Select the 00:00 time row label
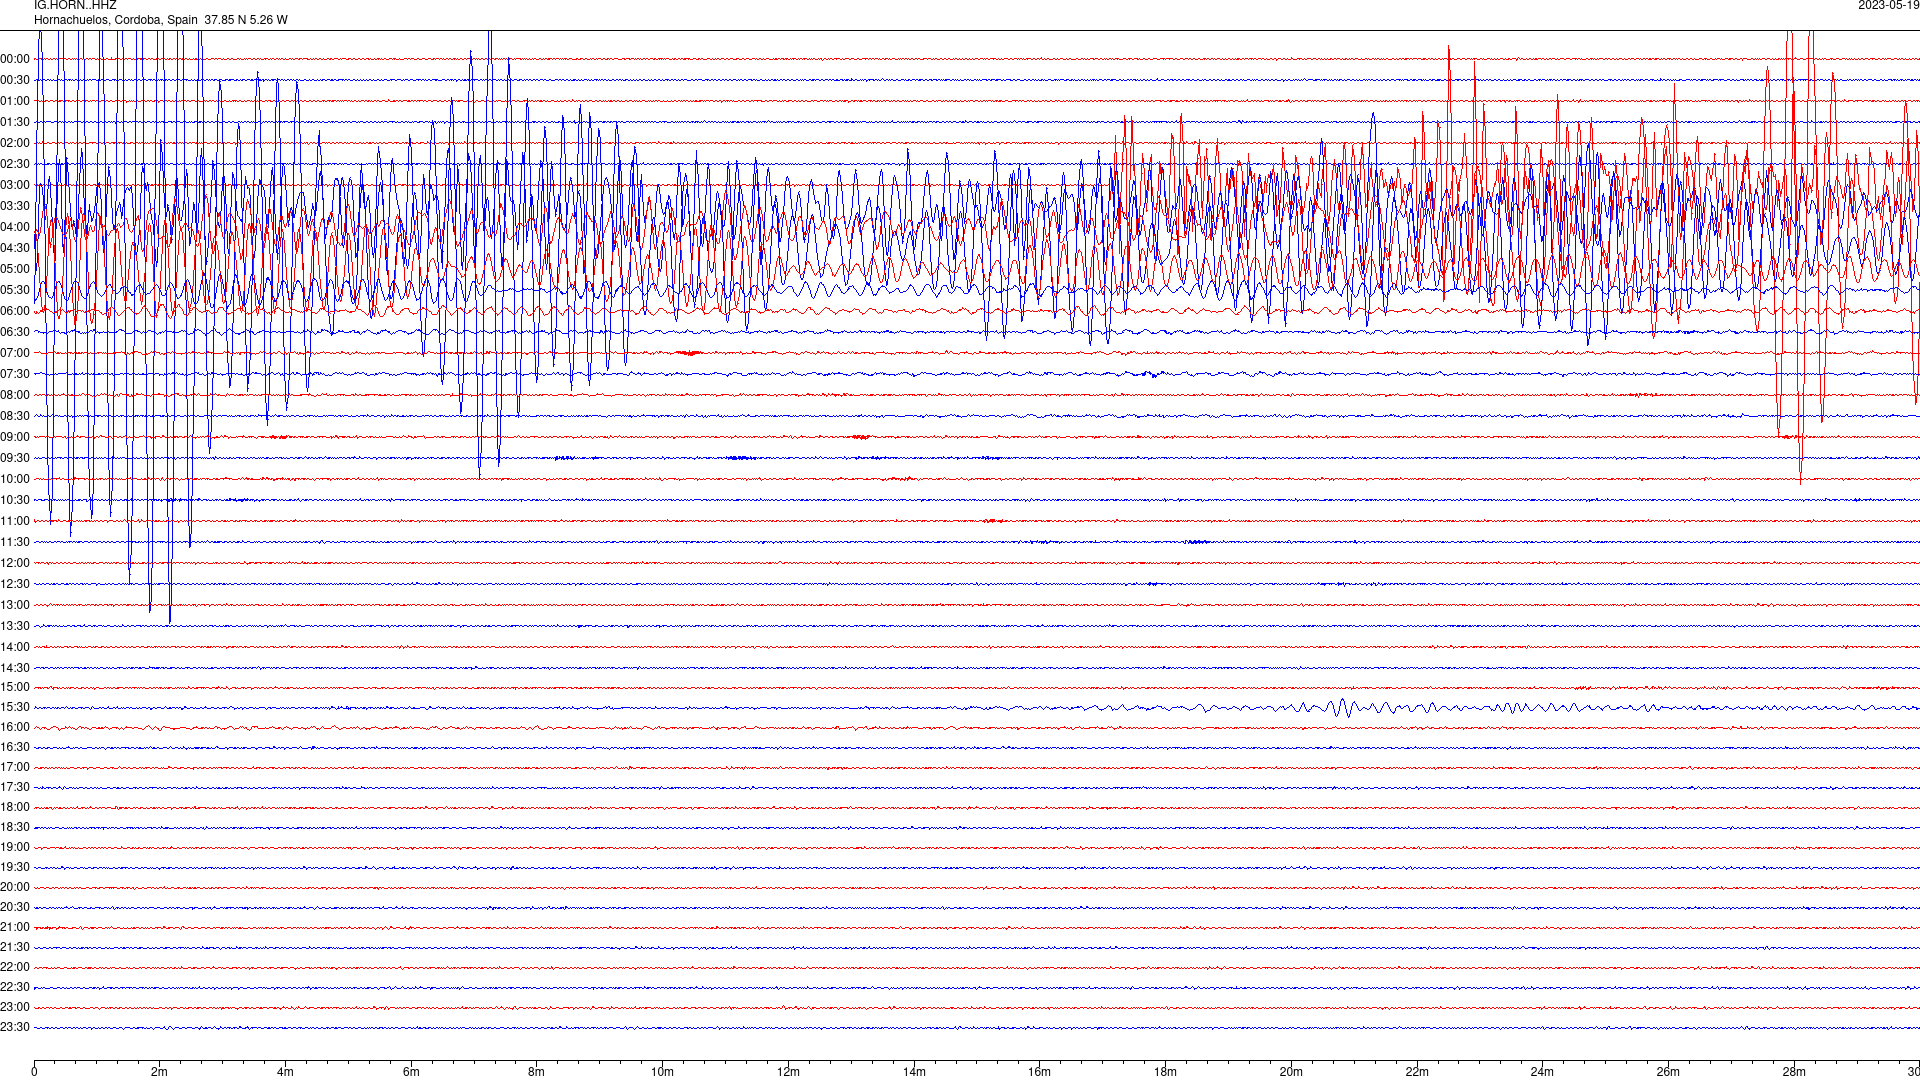The image size is (1920, 1080). pyautogui.click(x=15, y=59)
